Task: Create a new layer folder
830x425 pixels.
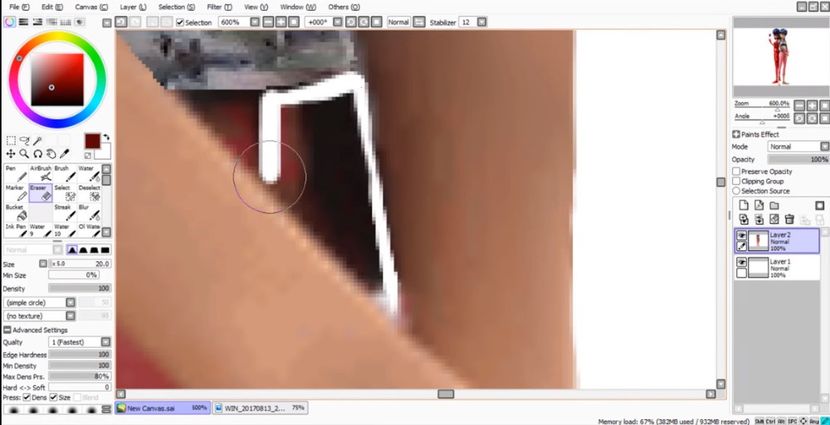Action: 774,205
